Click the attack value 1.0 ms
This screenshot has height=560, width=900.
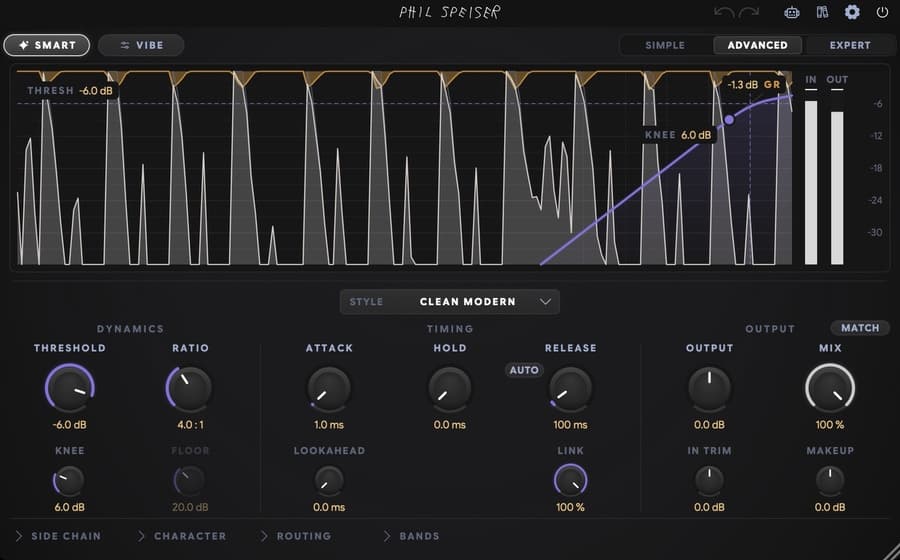(x=329, y=425)
